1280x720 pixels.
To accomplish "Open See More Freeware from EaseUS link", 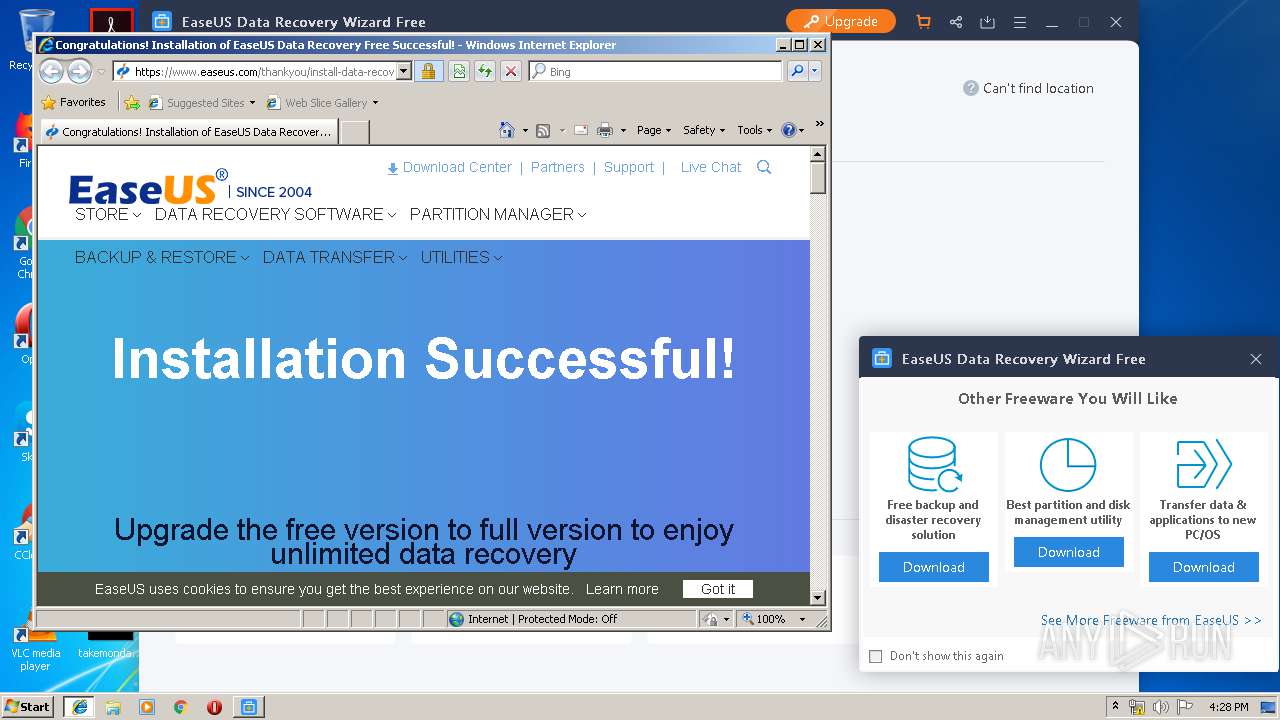I will click(x=1151, y=620).
